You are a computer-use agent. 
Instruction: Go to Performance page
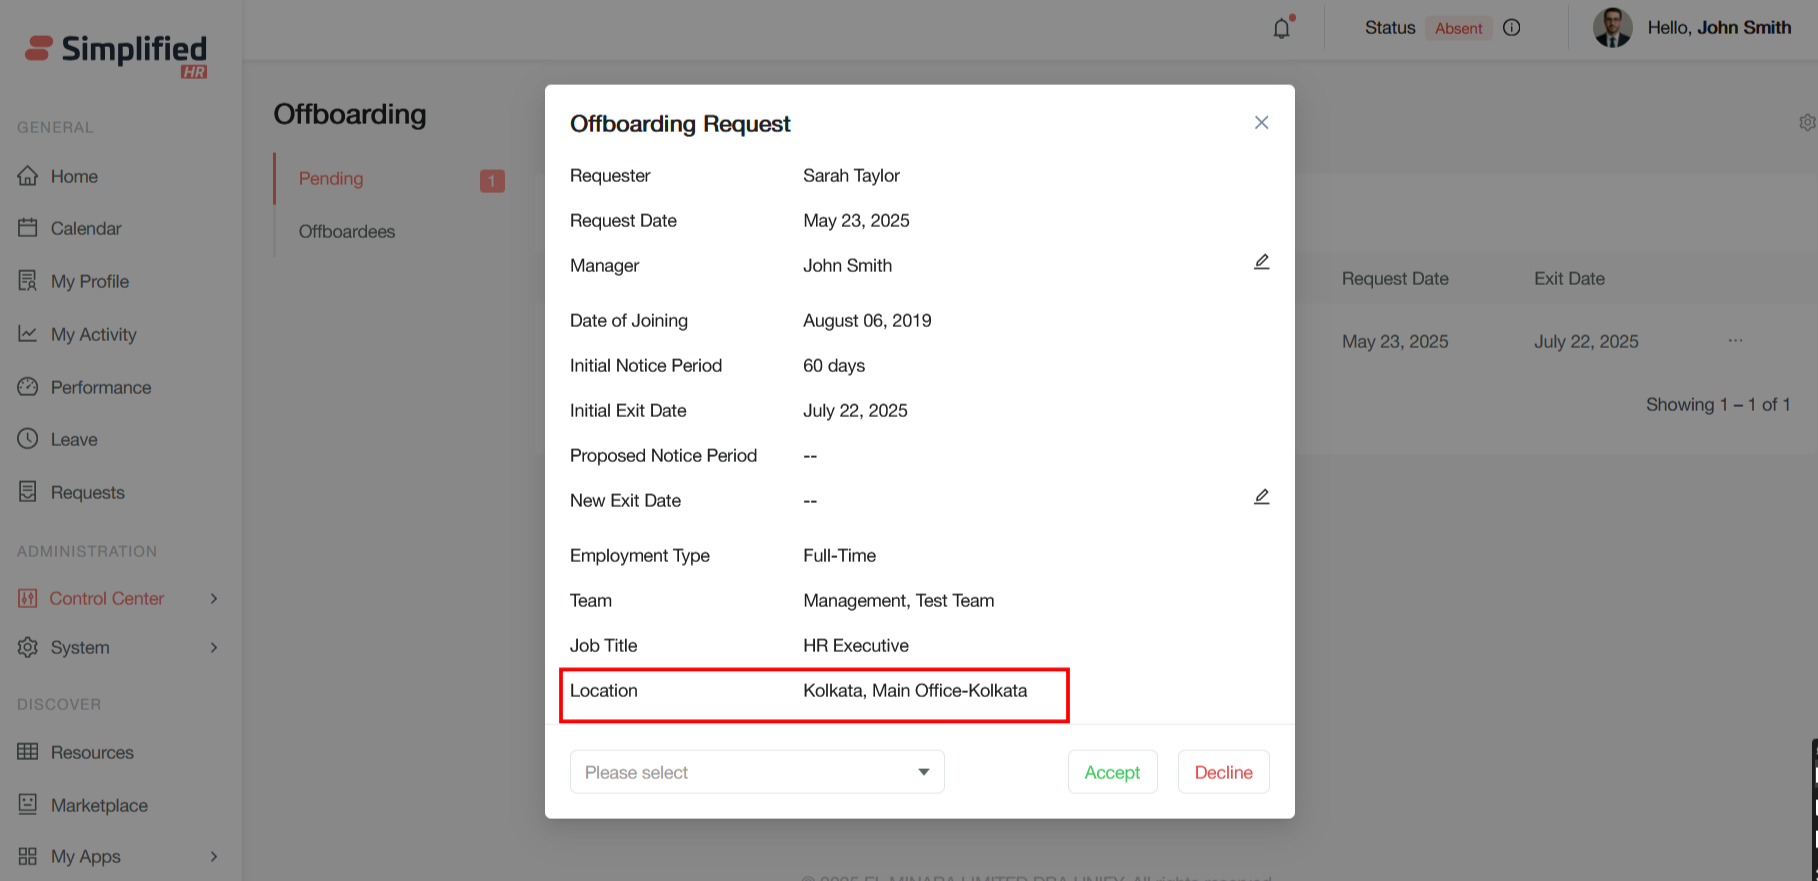(100, 387)
